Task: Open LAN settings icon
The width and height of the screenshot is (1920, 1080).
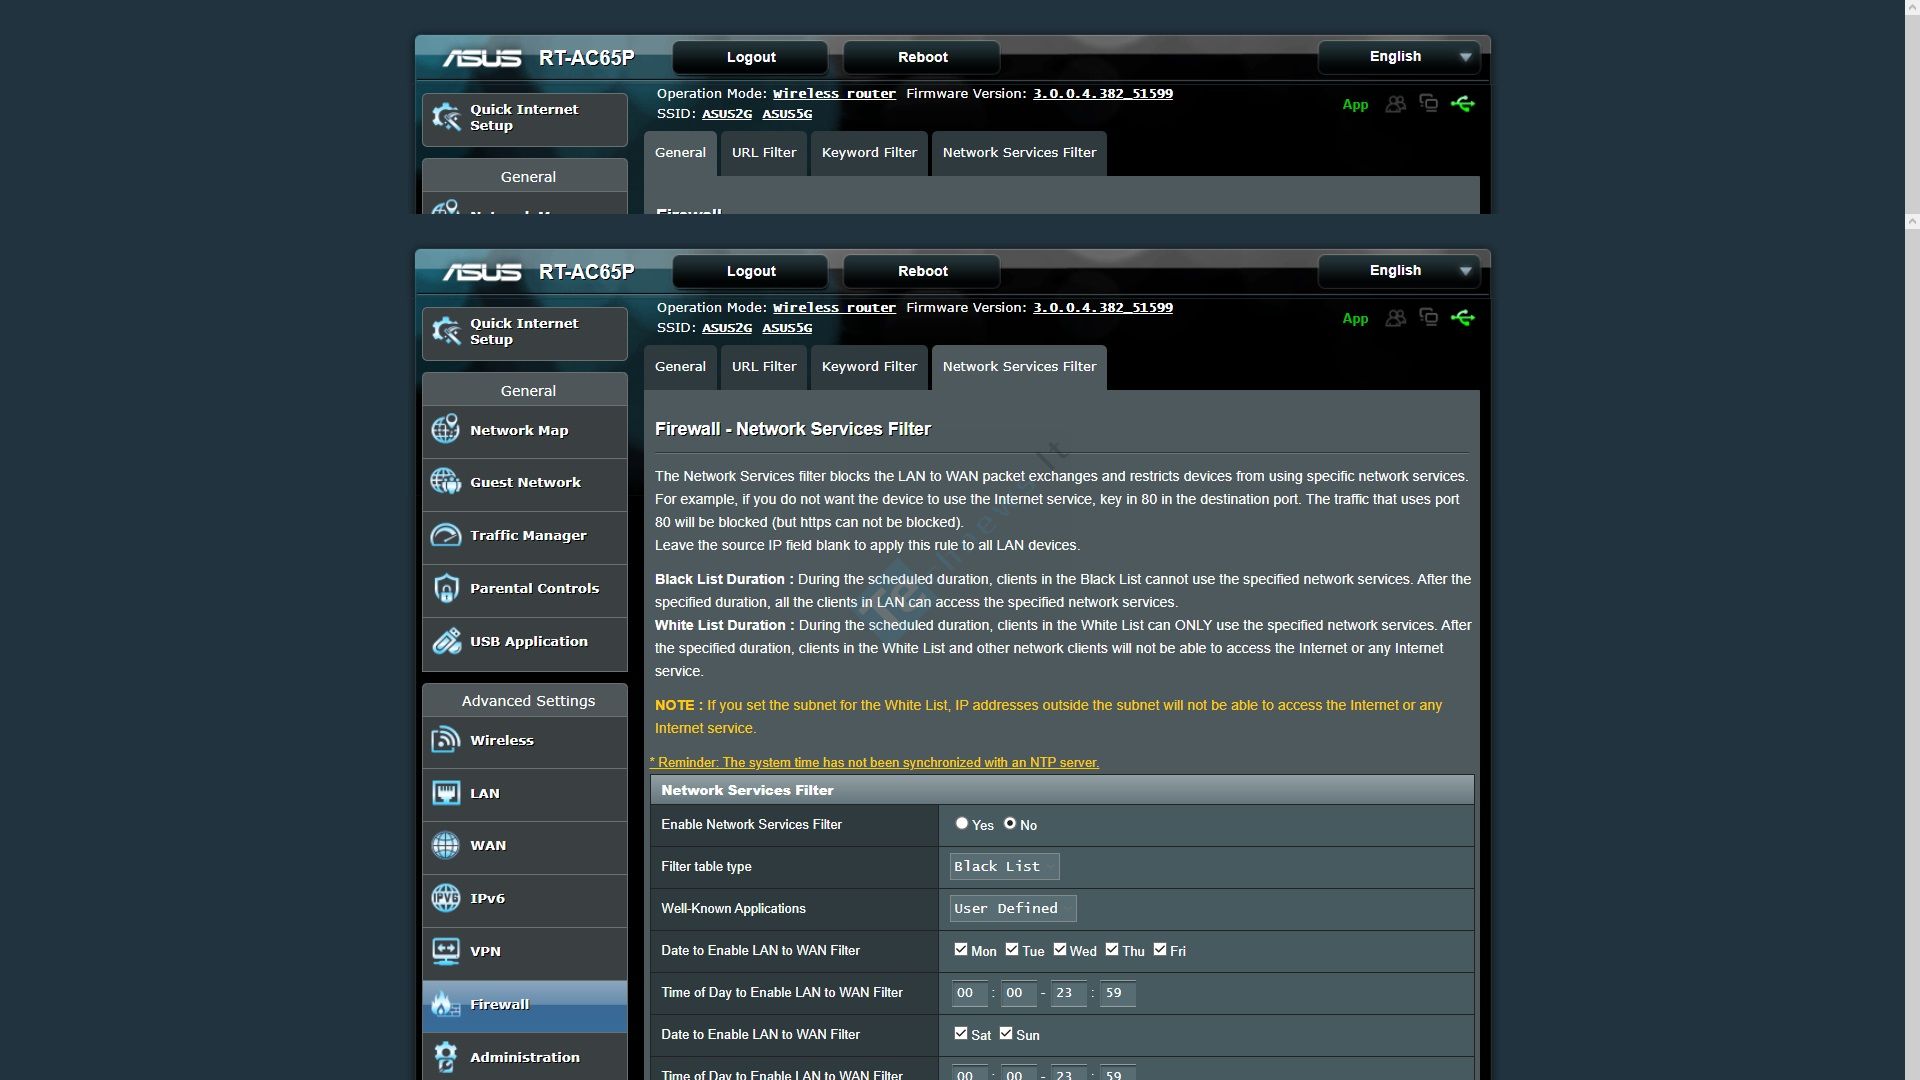Action: (x=445, y=793)
